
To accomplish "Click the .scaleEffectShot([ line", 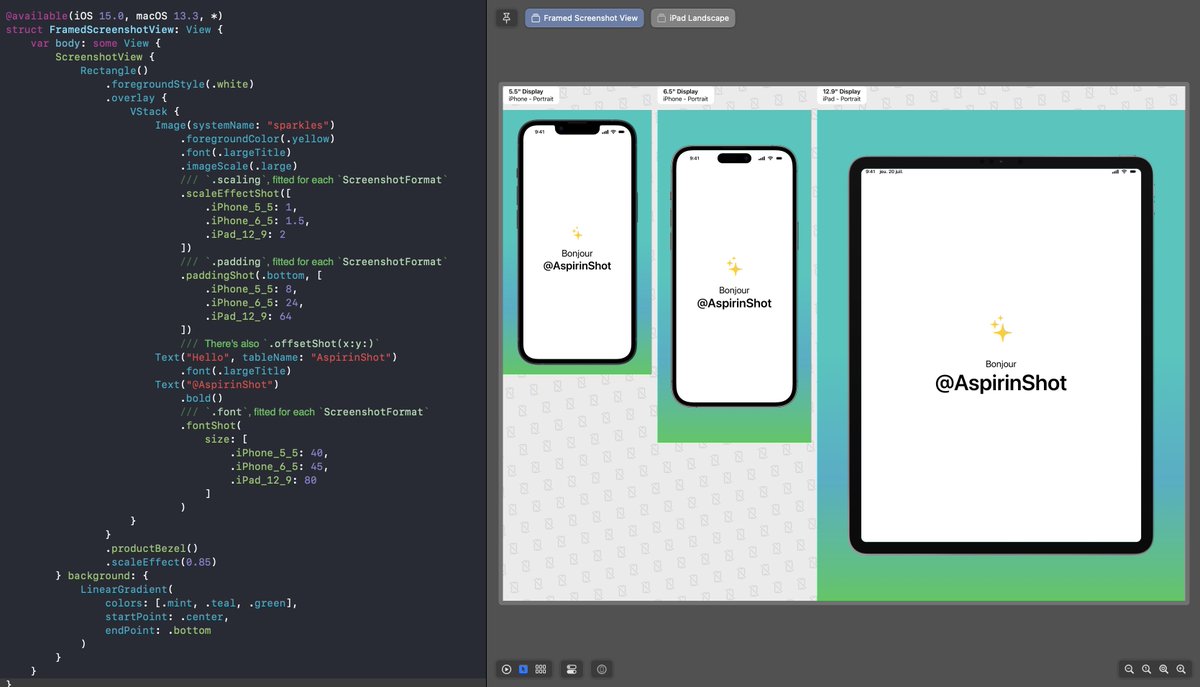I will 235,193.
